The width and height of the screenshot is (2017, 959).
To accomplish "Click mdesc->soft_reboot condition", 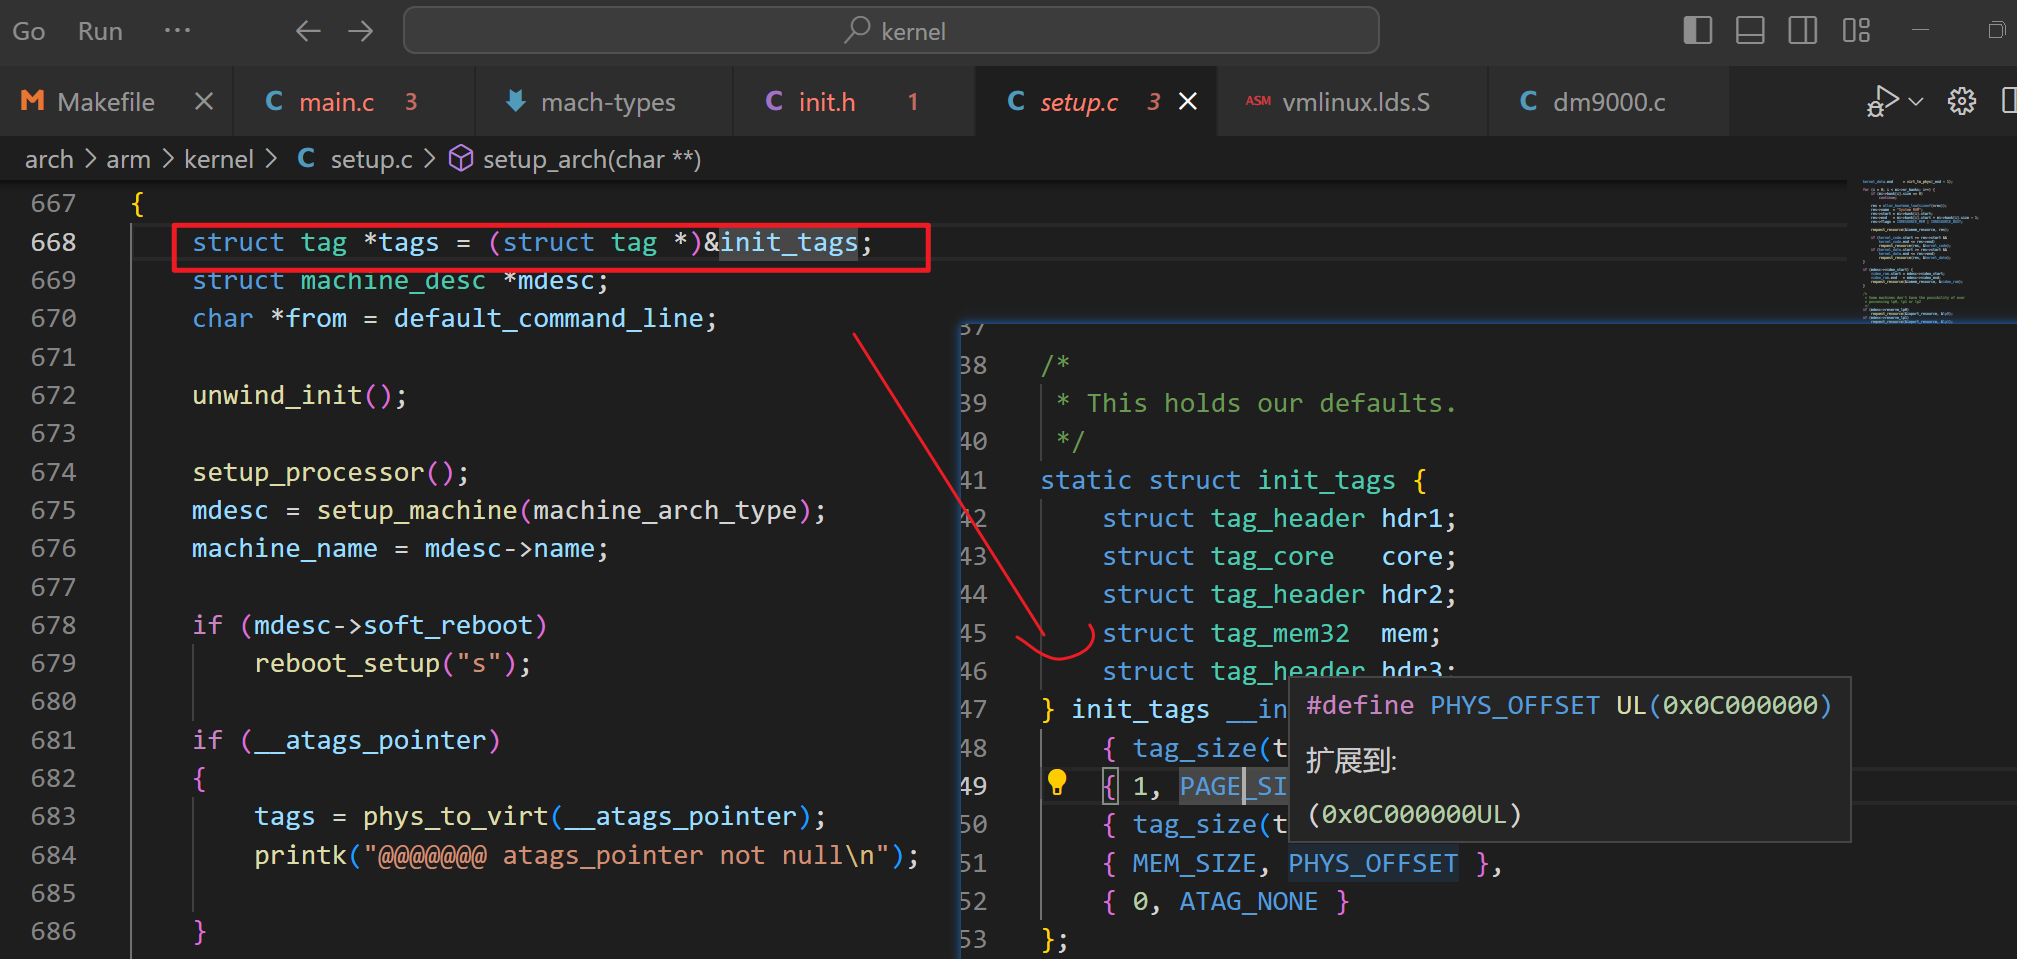I will 394,625.
